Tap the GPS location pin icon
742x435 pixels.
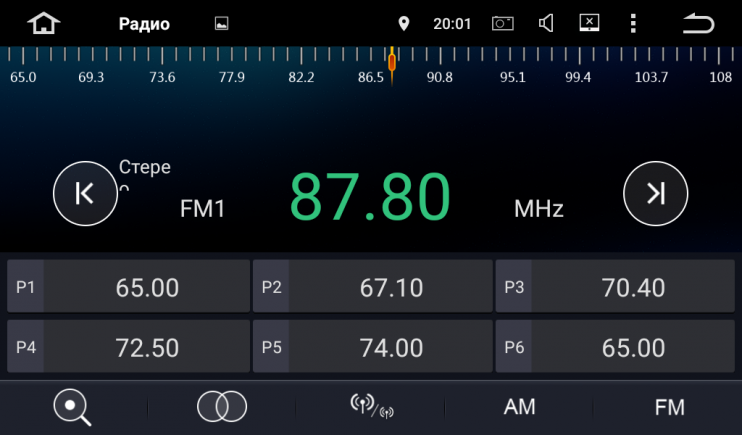tap(404, 24)
